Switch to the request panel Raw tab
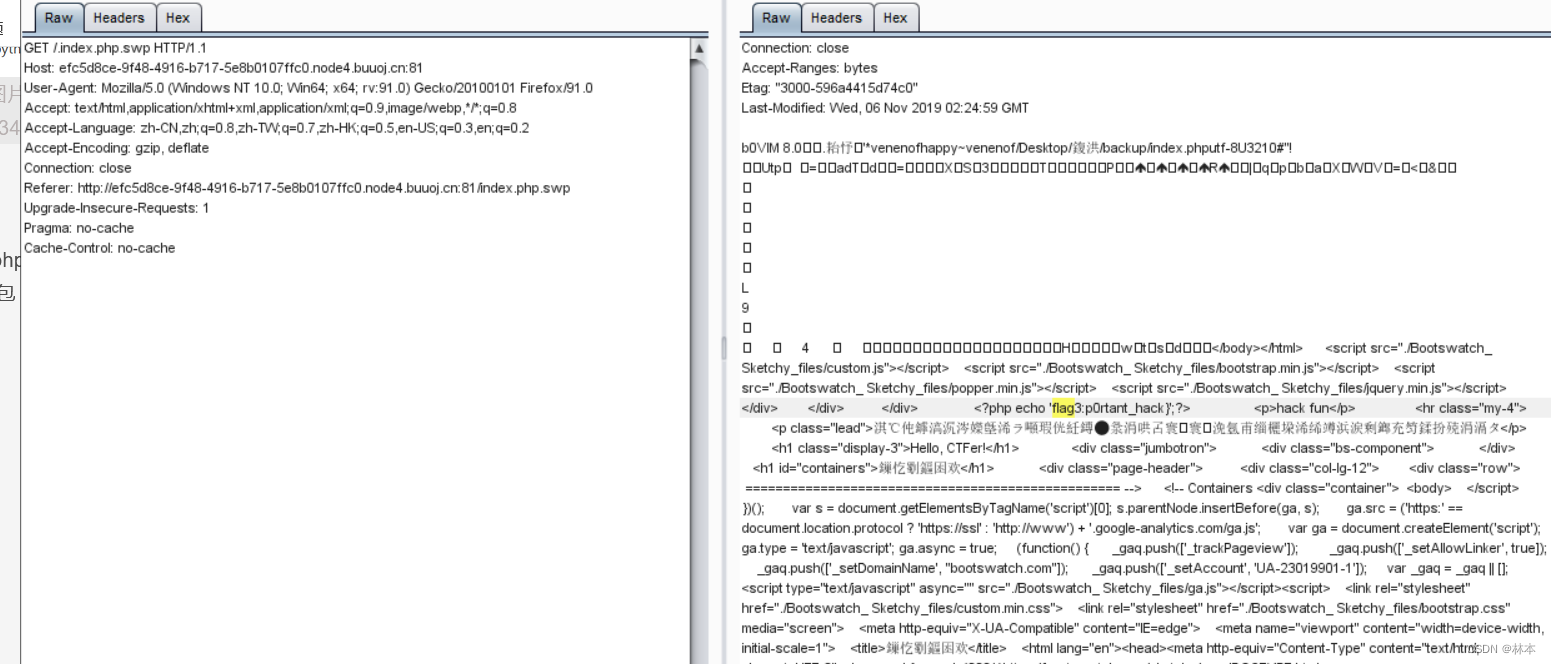 pos(59,18)
